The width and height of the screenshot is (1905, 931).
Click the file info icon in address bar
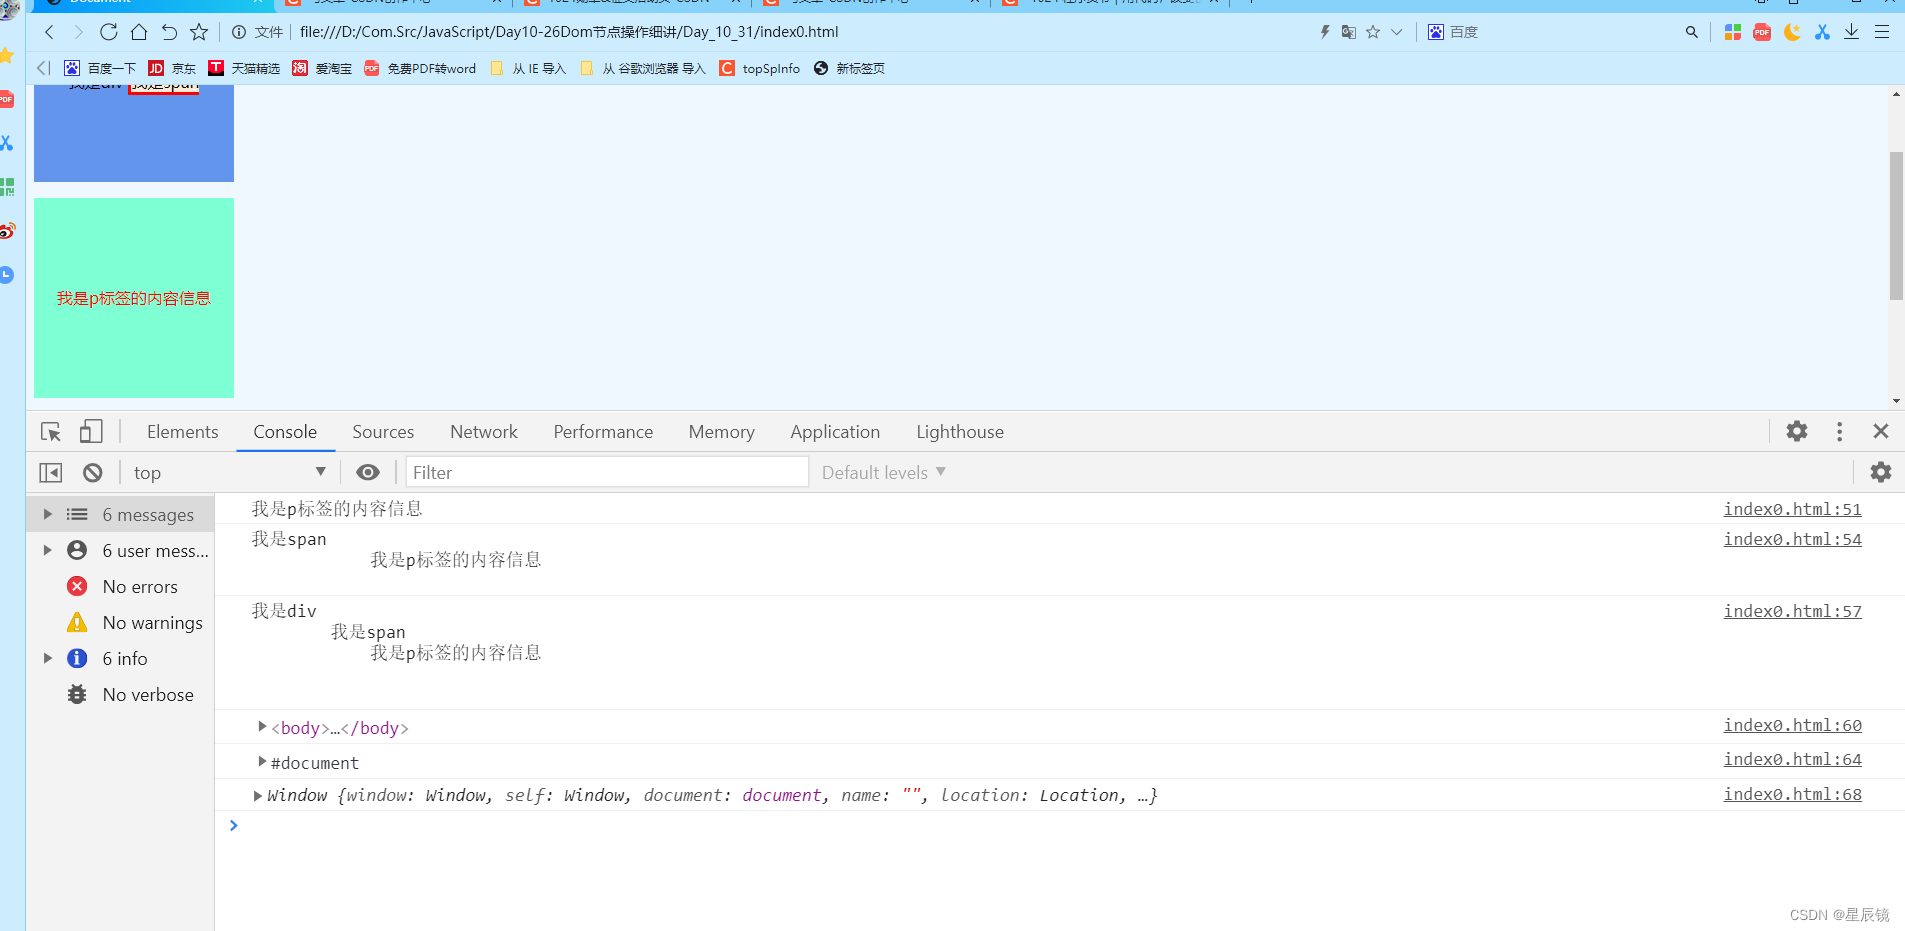[x=239, y=32]
